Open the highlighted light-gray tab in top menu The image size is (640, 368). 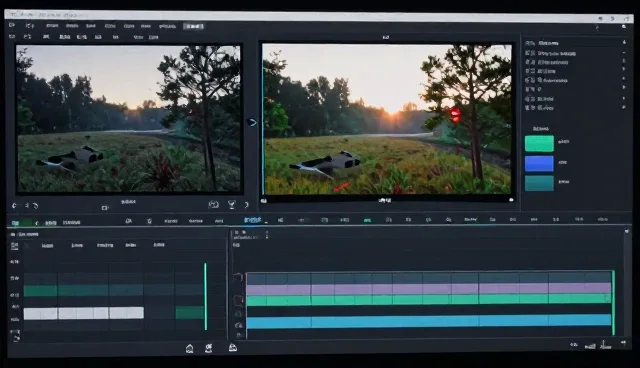(193, 26)
